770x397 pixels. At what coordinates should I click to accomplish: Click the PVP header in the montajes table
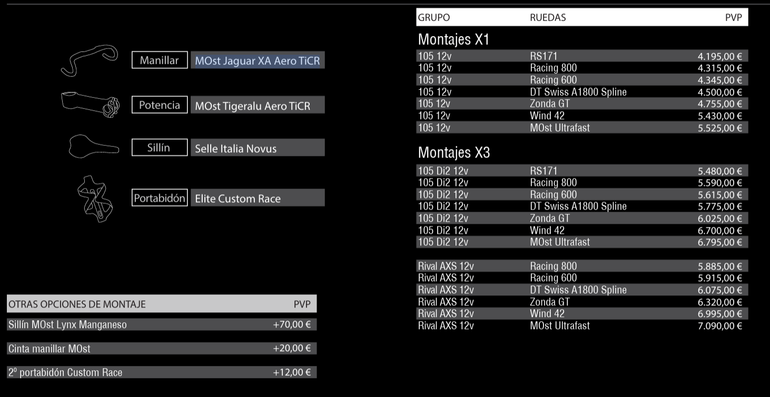point(733,18)
